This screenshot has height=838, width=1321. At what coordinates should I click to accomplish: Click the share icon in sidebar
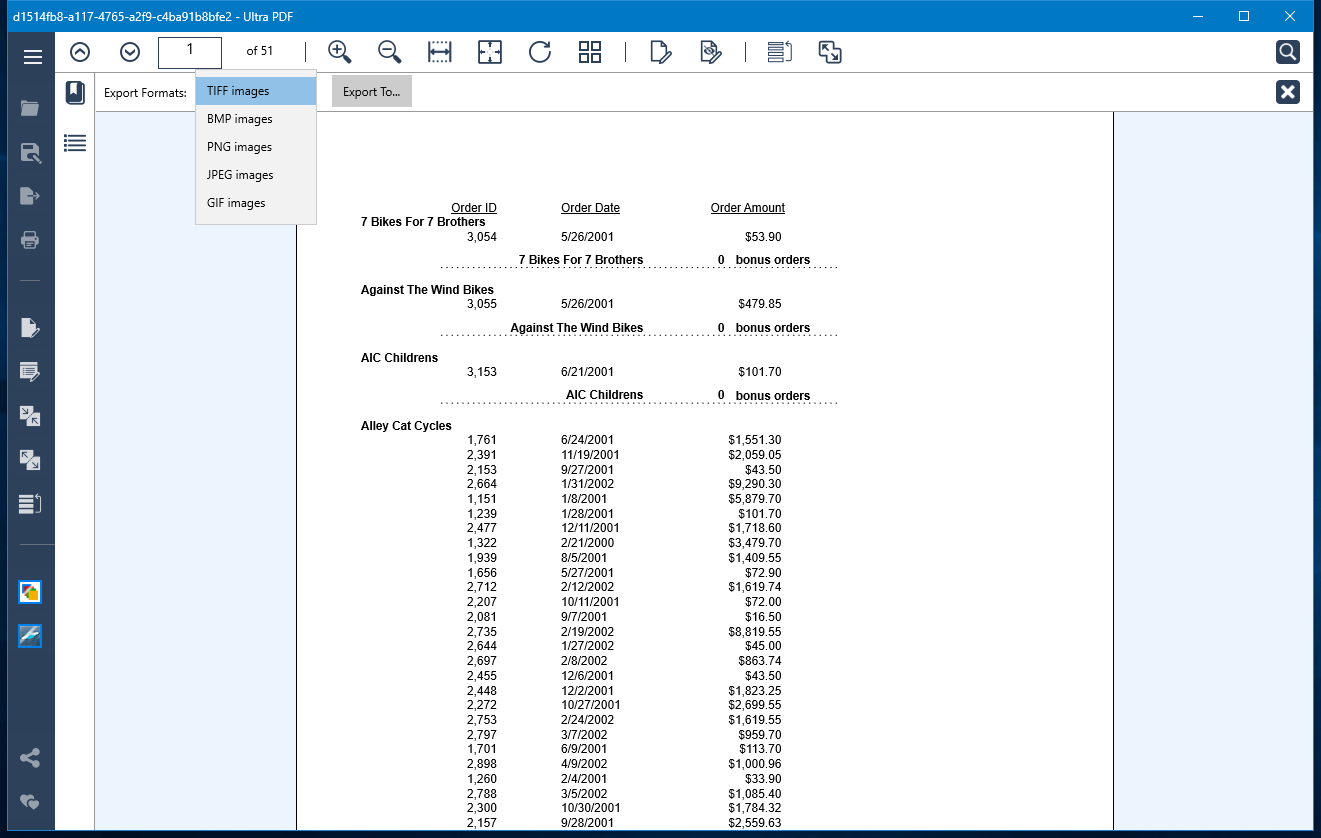tap(30, 758)
